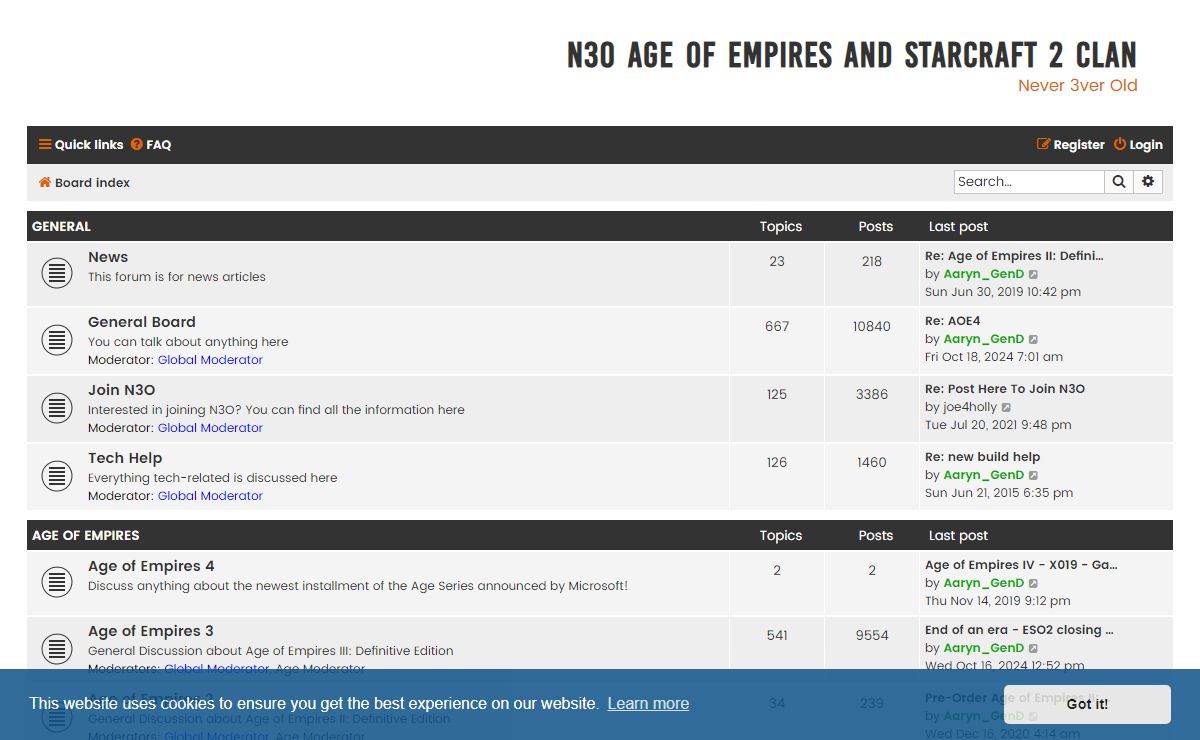The height and width of the screenshot is (740, 1200).
Task: Open the Tech Help forum
Action: click(125, 458)
